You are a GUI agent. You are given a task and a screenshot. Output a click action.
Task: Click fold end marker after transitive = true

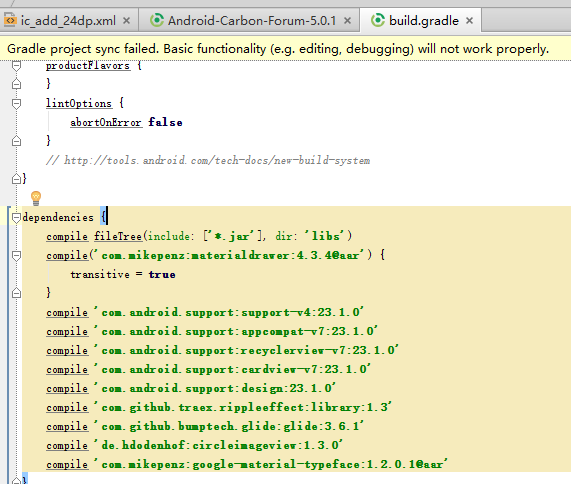16,293
